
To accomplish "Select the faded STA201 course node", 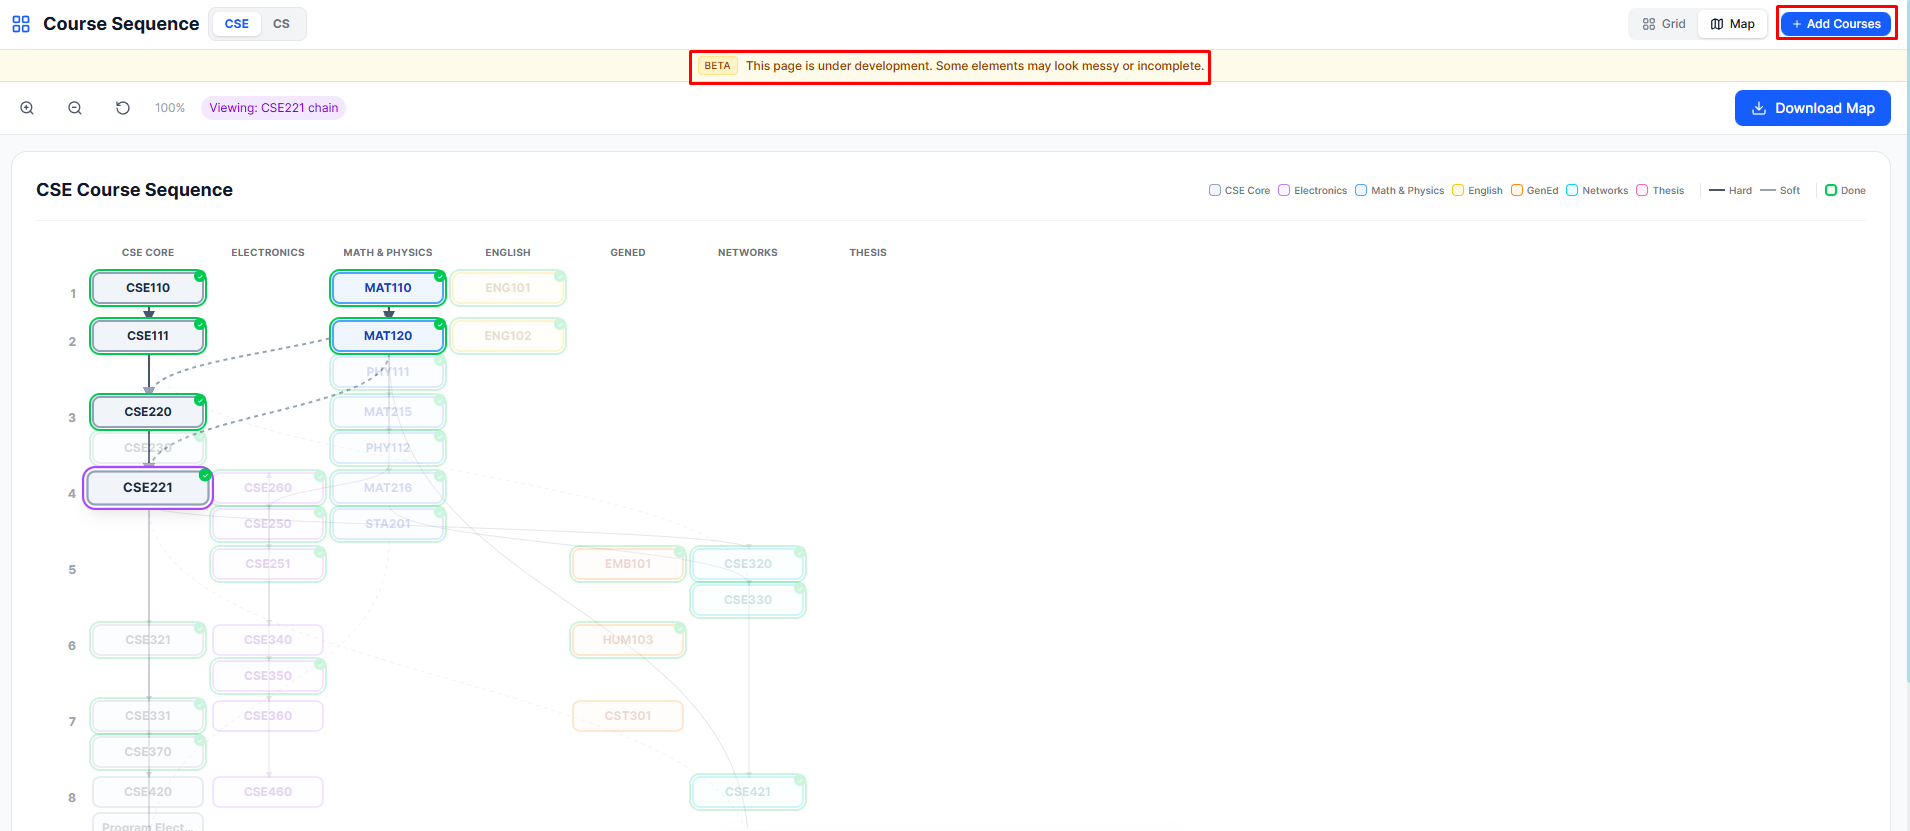I will pyautogui.click(x=388, y=524).
